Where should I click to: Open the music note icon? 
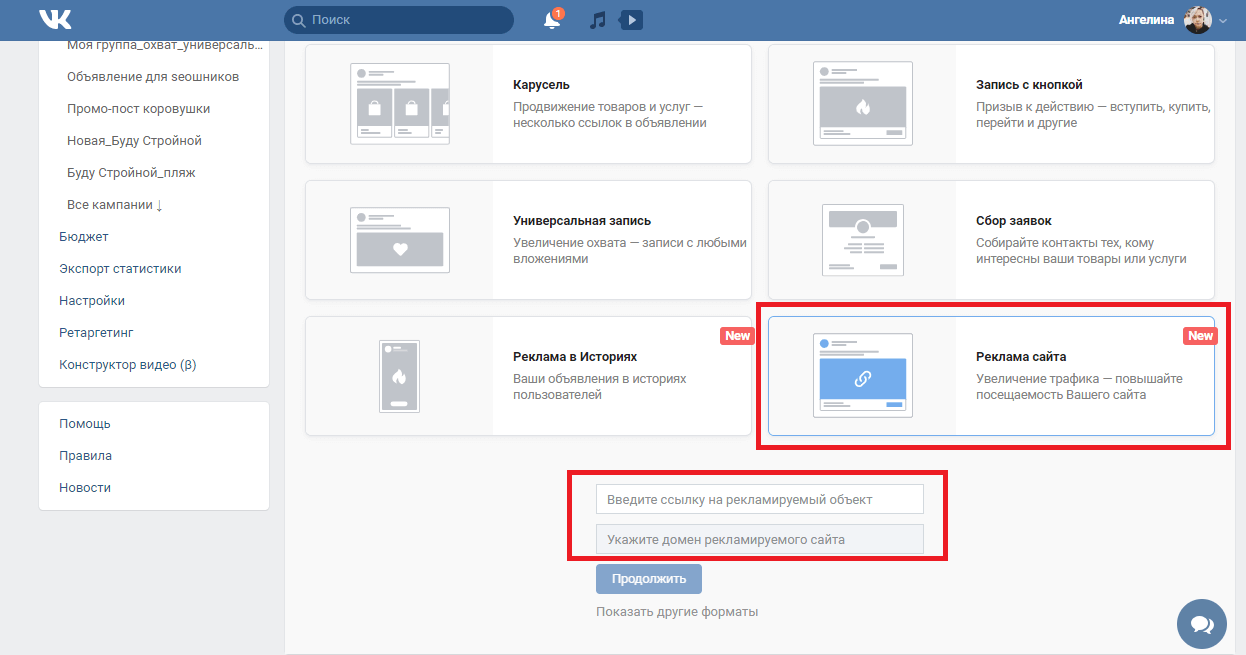(598, 20)
